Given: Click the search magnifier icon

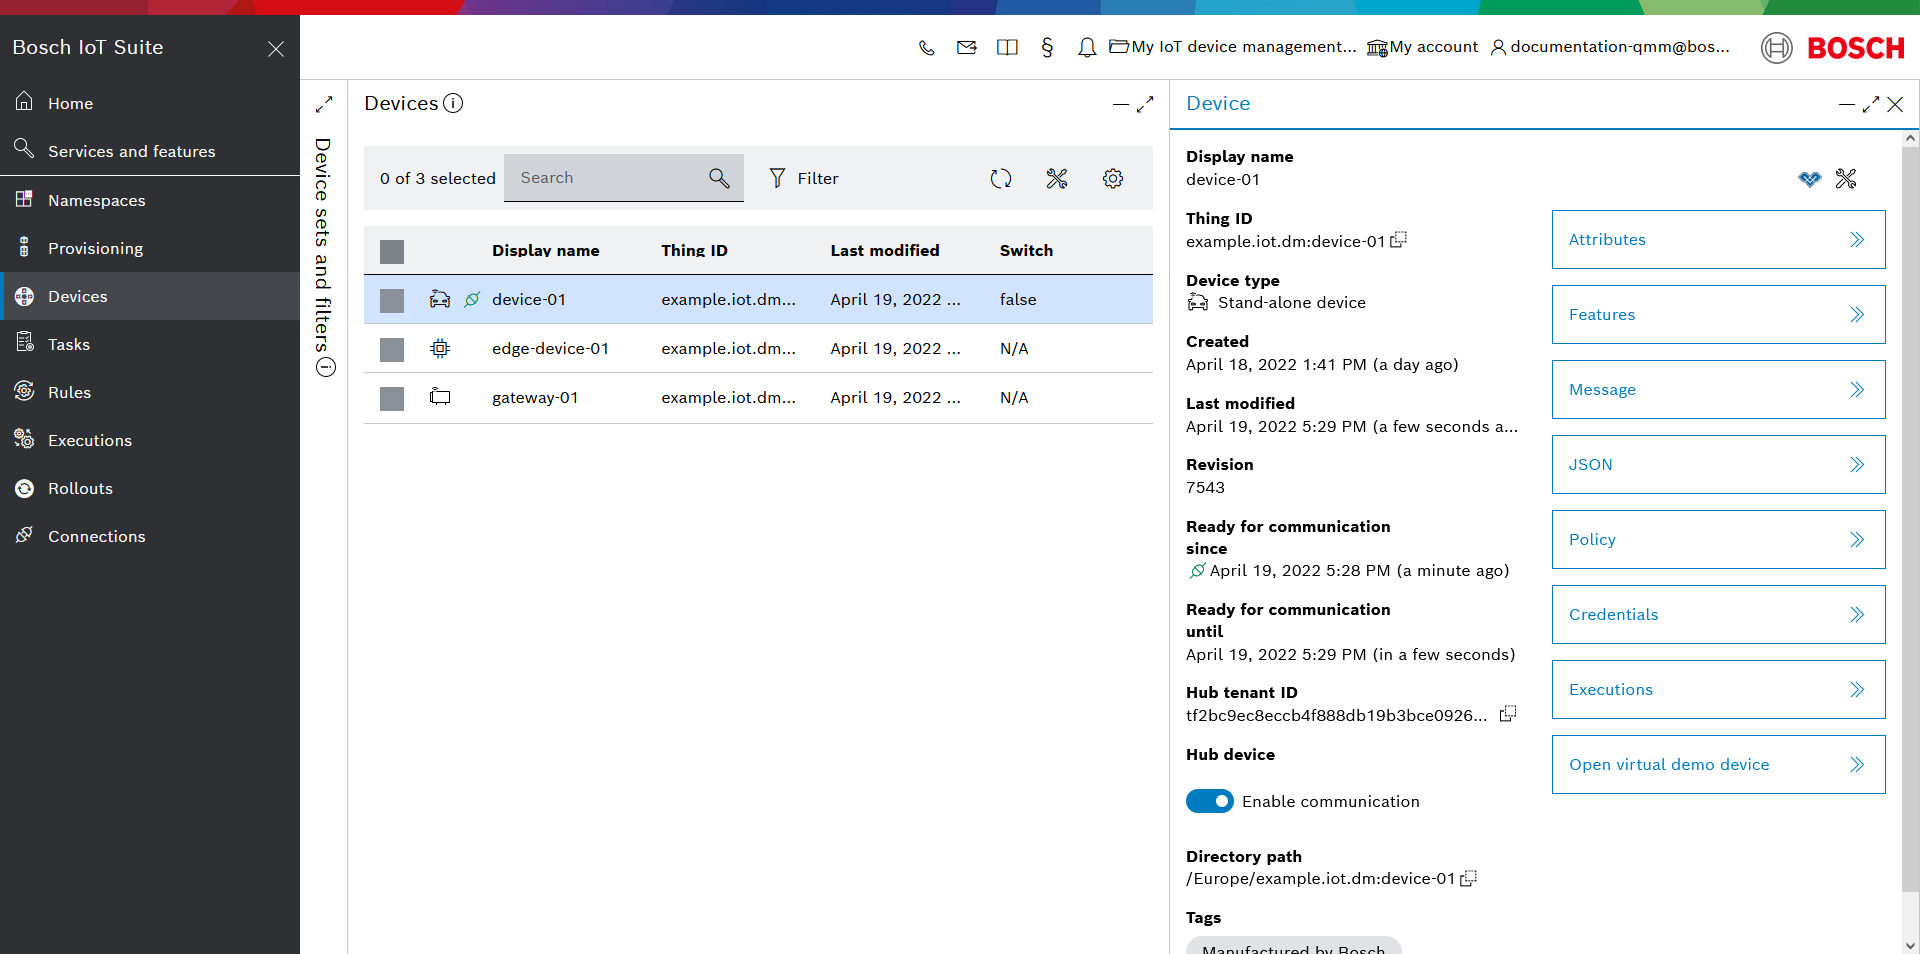Looking at the screenshot, I should pyautogui.click(x=719, y=178).
